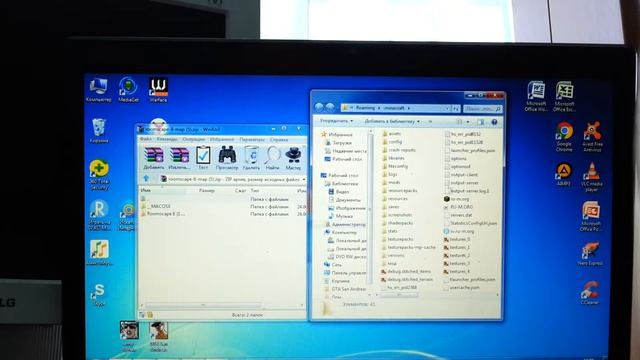640x360 pixels.
Task: Open the Параметры menu in WinRAR
Action: (252, 140)
